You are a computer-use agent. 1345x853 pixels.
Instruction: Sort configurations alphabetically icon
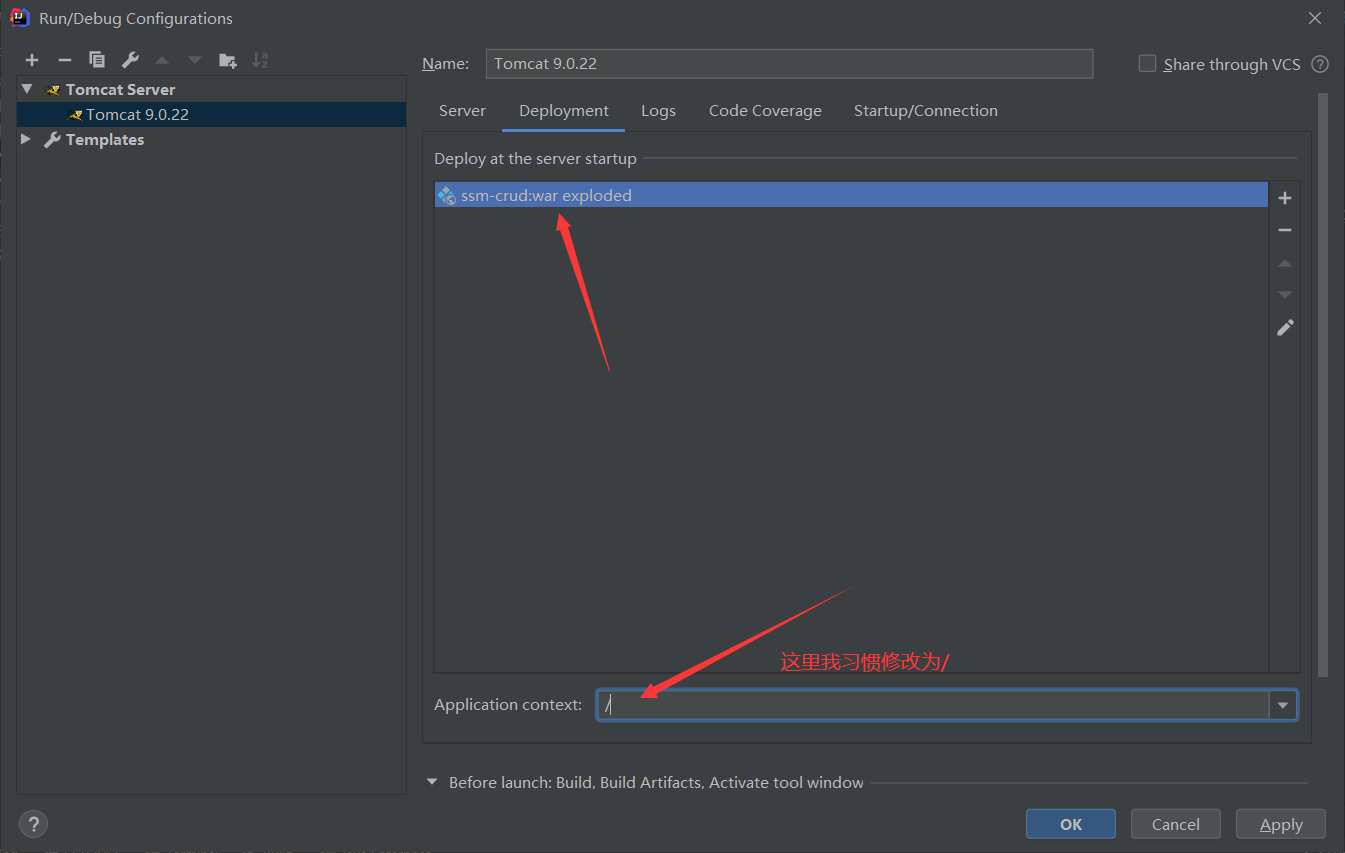tap(260, 60)
